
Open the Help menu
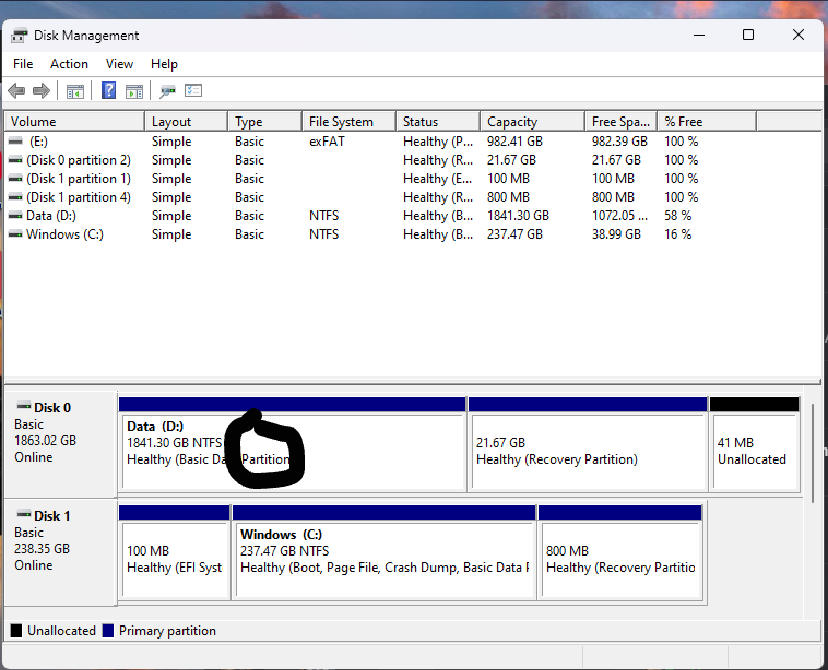point(164,64)
